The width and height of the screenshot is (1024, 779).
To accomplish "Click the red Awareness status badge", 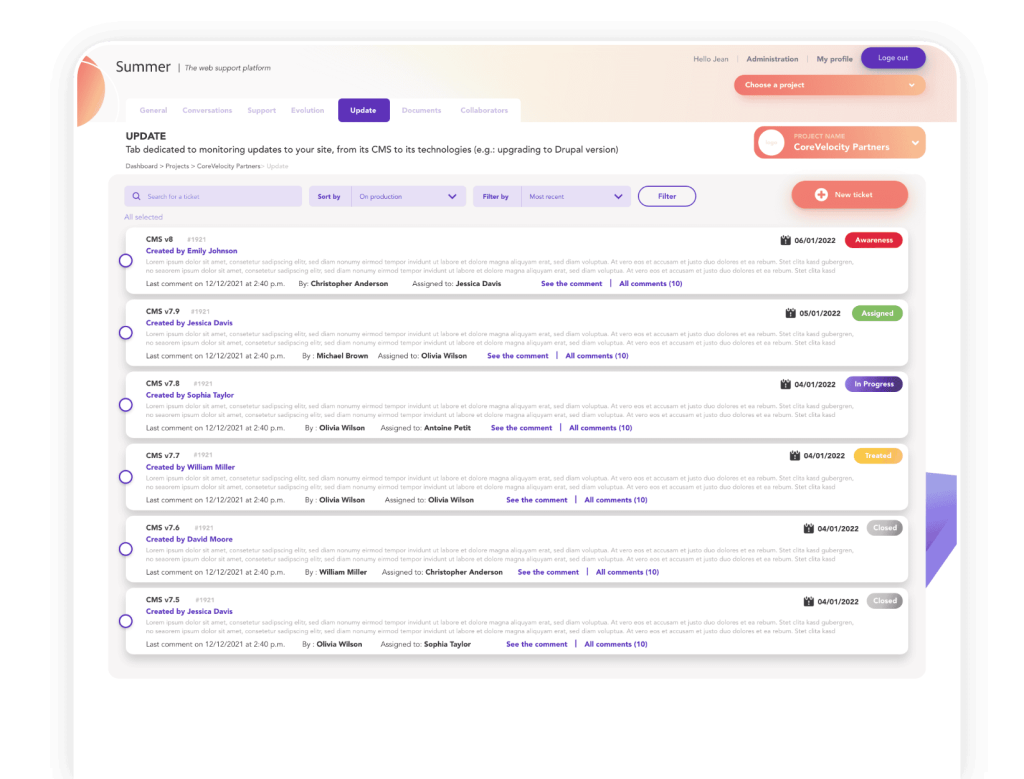I will (x=873, y=240).
